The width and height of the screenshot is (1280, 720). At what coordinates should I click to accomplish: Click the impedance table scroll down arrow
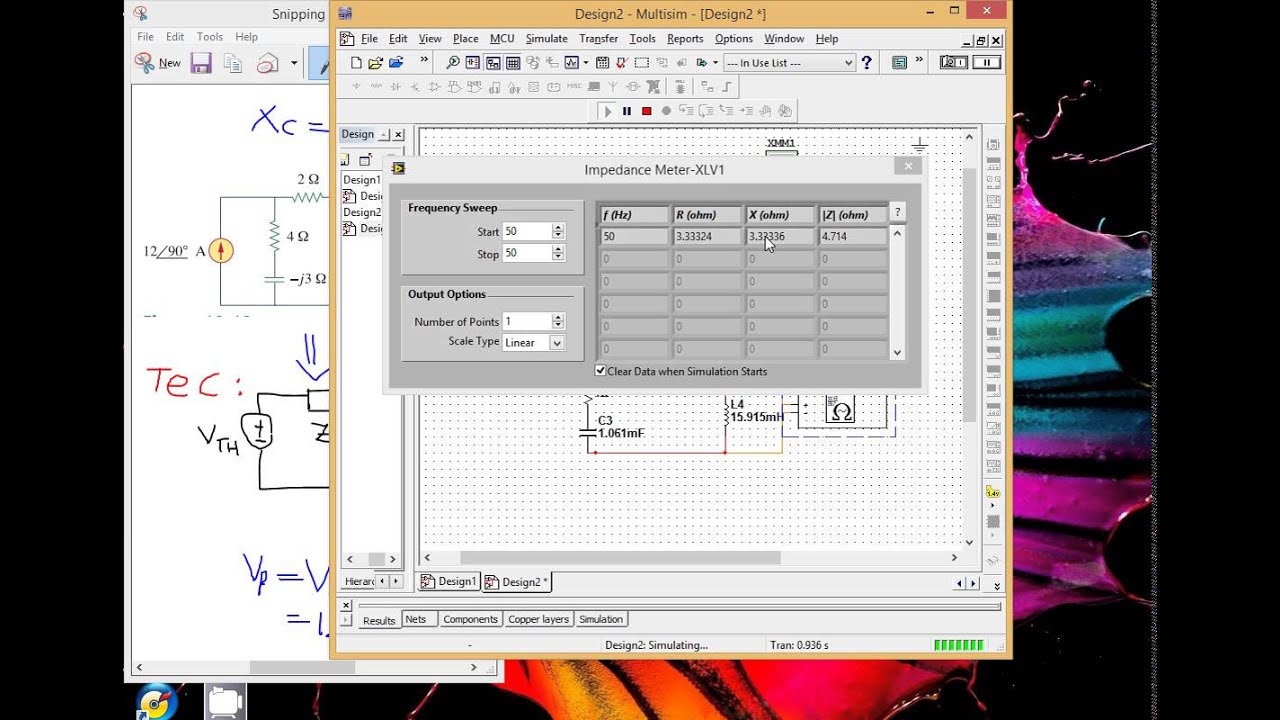pos(897,352)
